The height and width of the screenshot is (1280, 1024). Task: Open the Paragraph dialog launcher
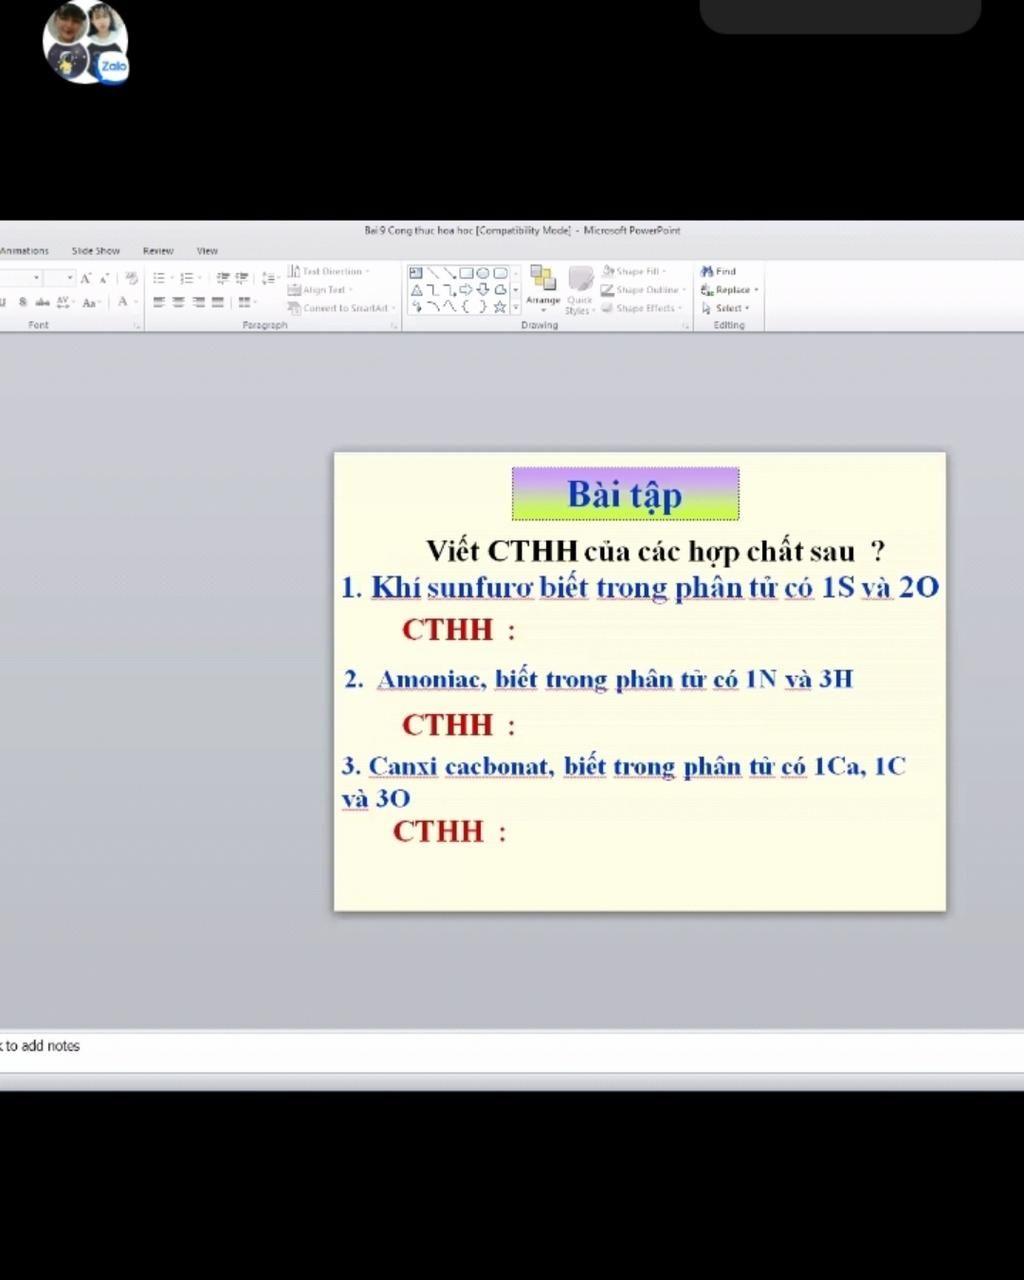394,325
